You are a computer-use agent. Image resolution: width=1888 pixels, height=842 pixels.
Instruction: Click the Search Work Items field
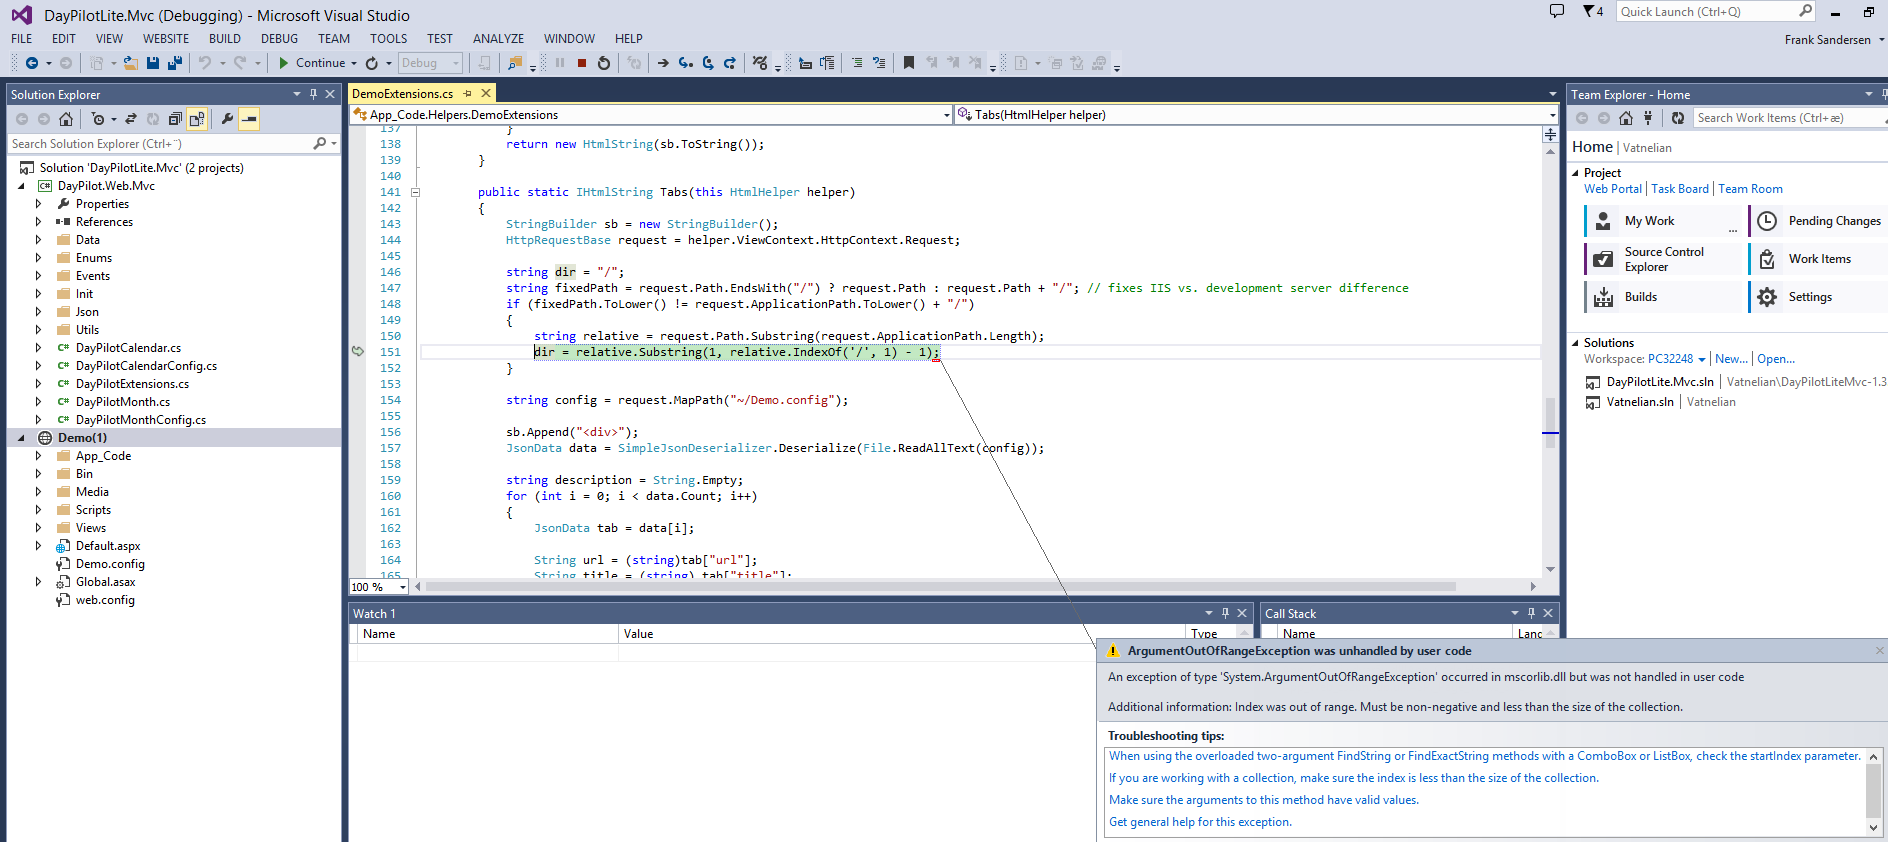pos(1790,118)
